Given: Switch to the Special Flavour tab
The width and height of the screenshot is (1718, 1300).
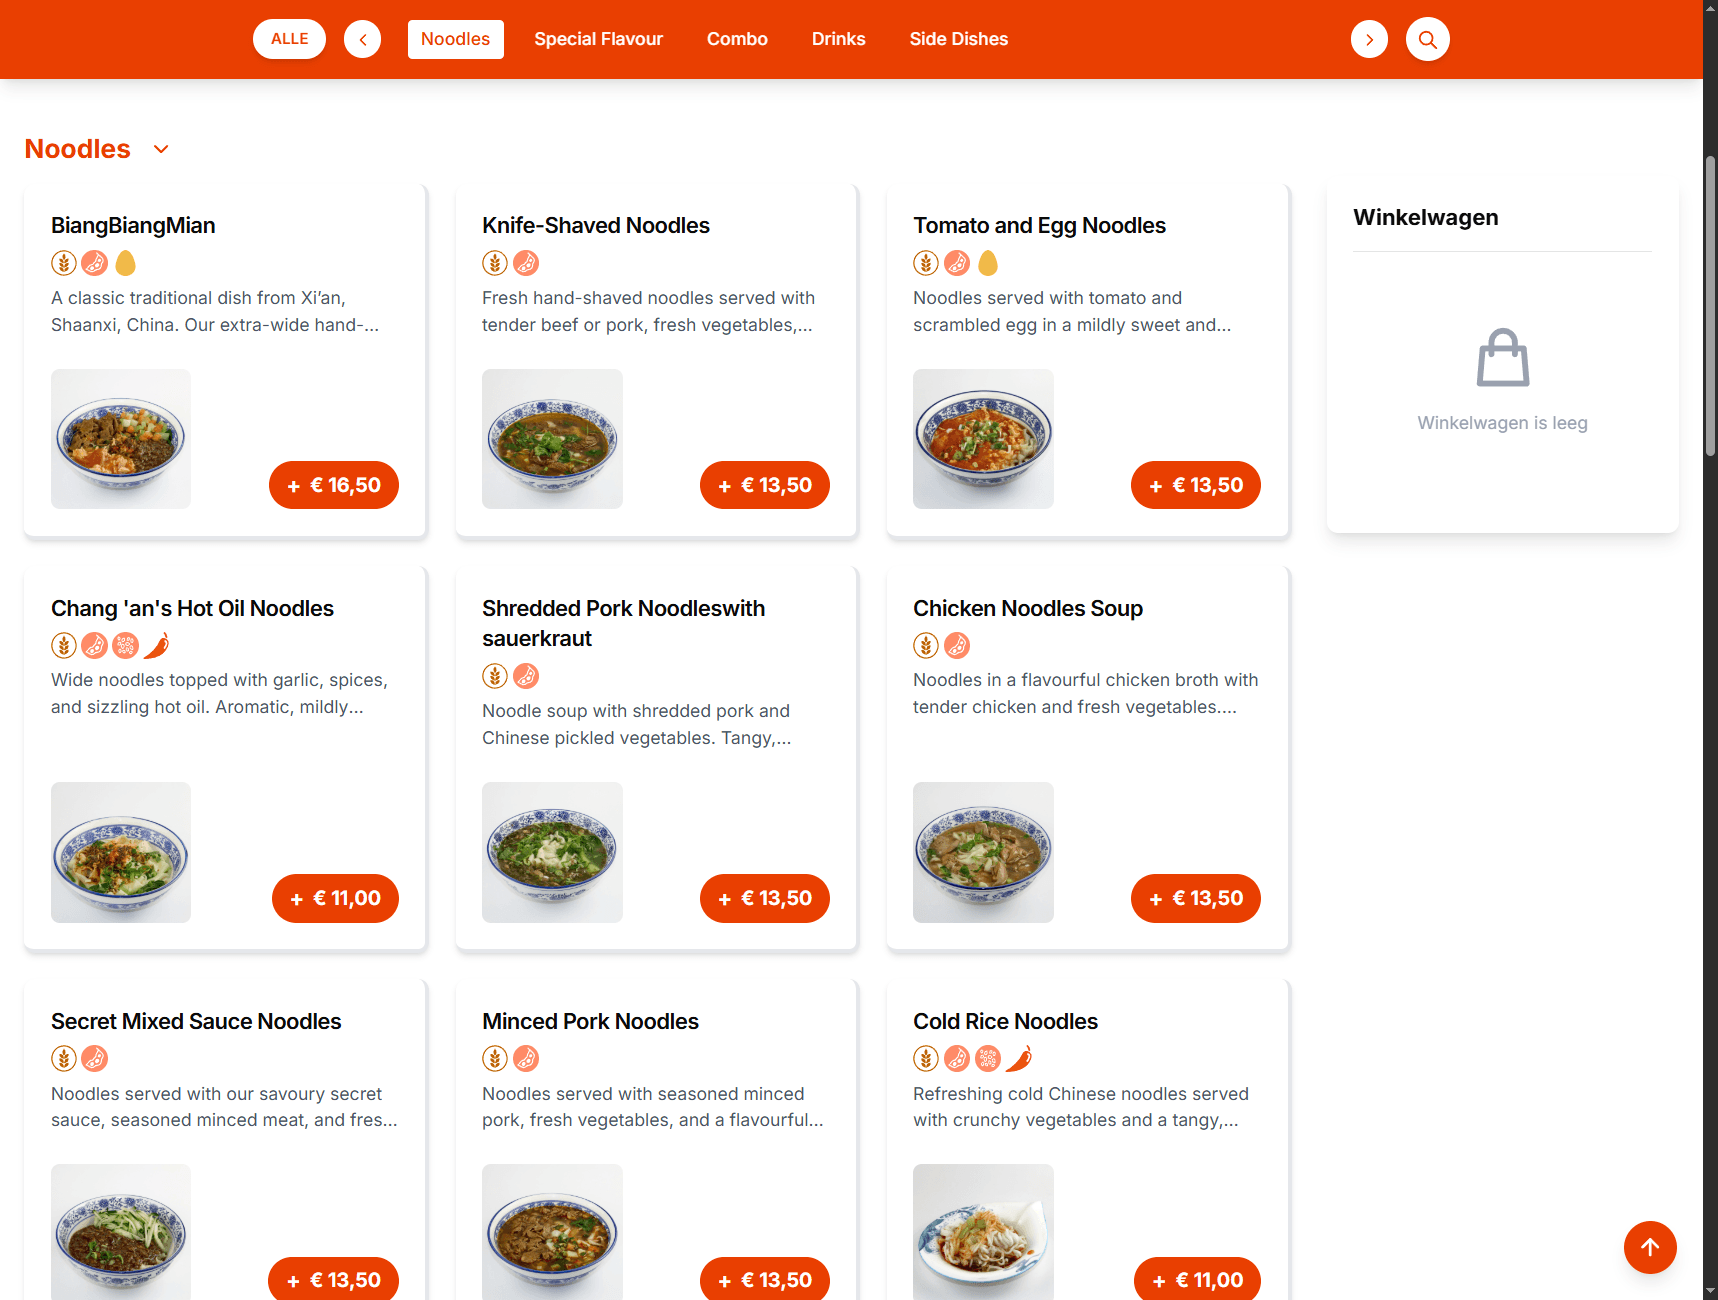Looking at the screenshot, I should [598, 39].
